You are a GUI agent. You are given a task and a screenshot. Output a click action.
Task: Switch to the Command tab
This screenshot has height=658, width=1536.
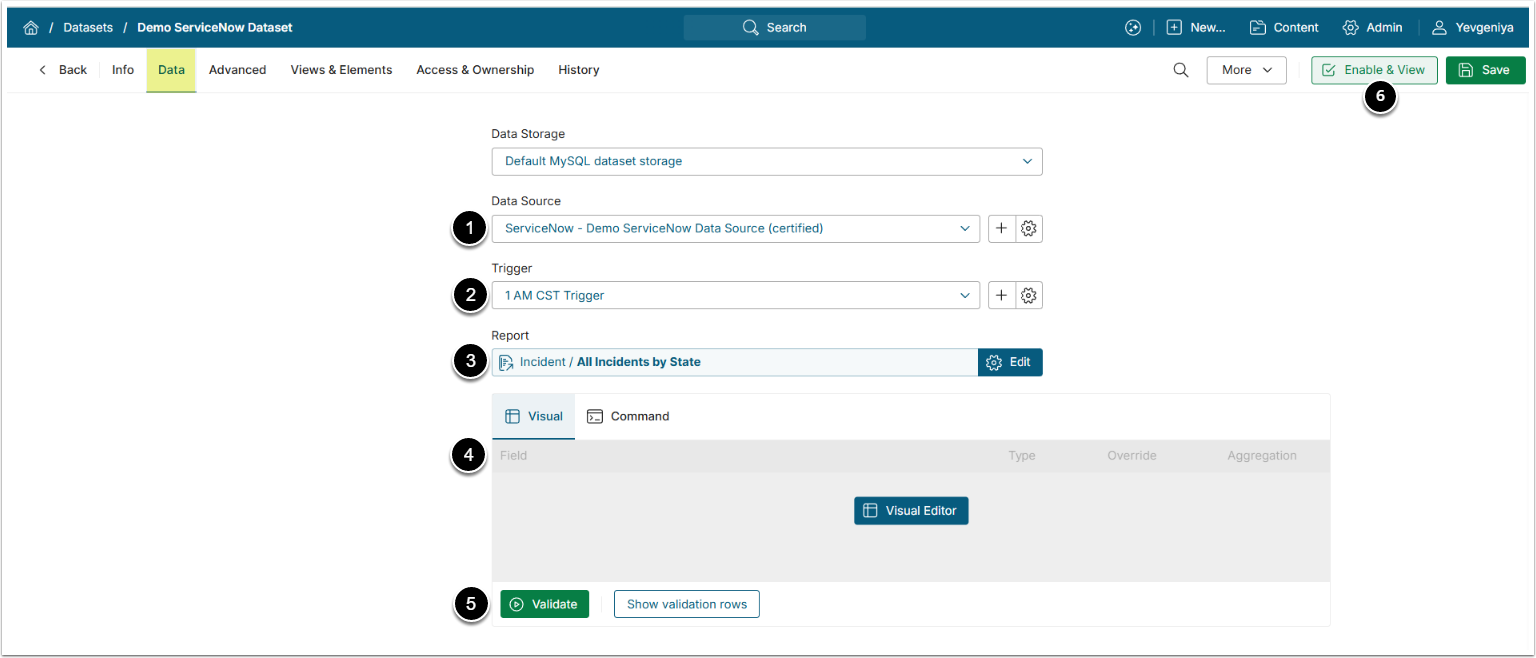[628, 417]
